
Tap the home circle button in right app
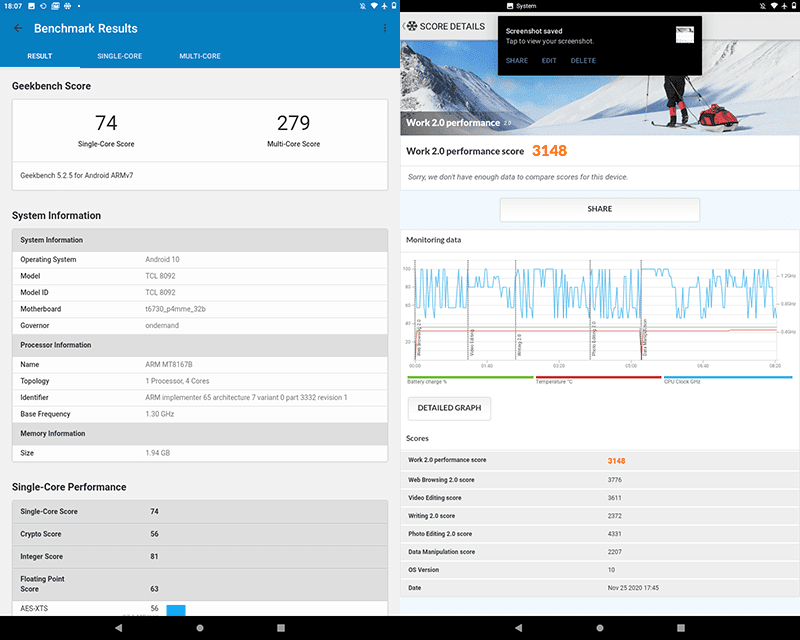[600, 628]
